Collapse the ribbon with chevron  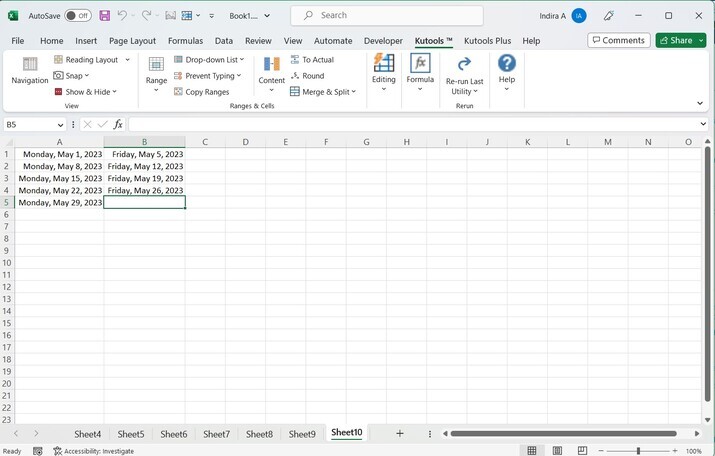[700, 103]
